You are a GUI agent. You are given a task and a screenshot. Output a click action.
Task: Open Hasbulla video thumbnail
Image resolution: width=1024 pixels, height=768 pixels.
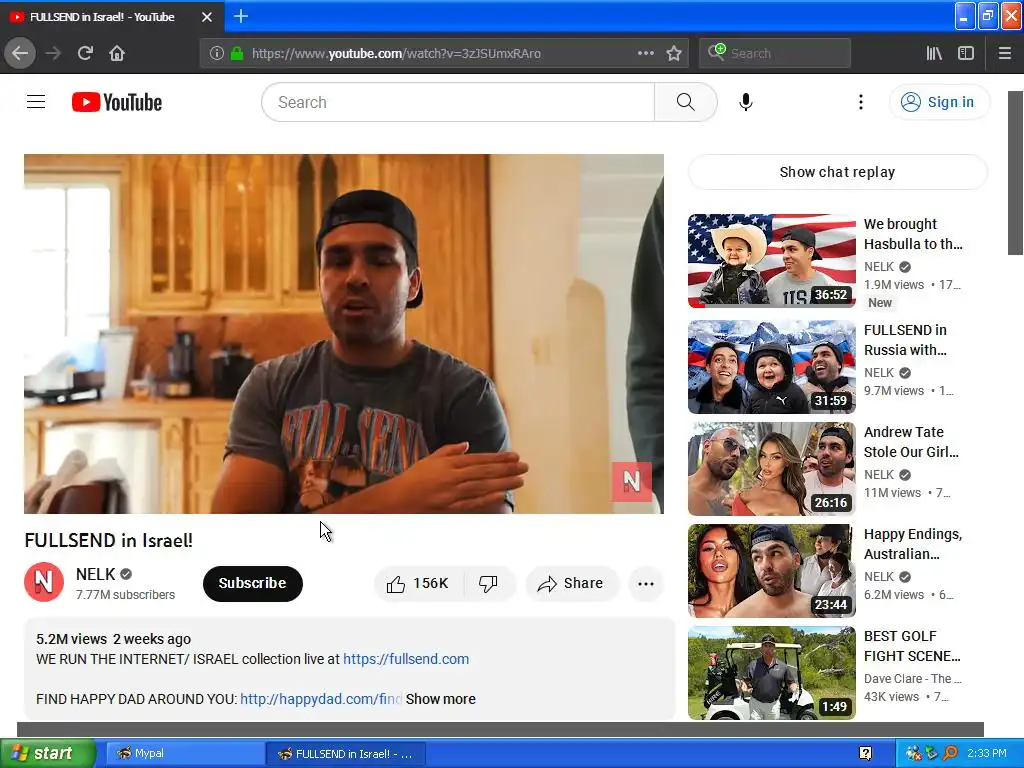tap(771, 261)
